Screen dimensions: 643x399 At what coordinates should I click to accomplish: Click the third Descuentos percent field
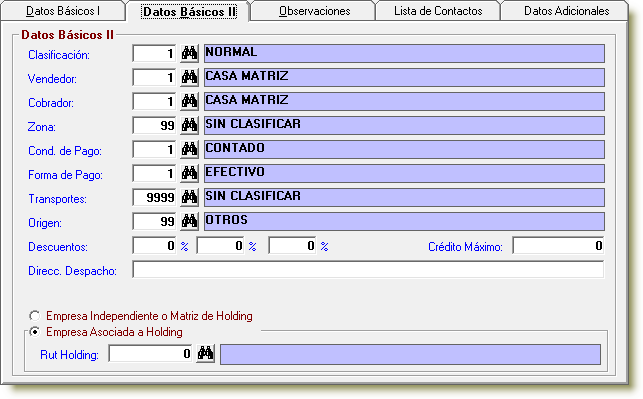[292, 246]
